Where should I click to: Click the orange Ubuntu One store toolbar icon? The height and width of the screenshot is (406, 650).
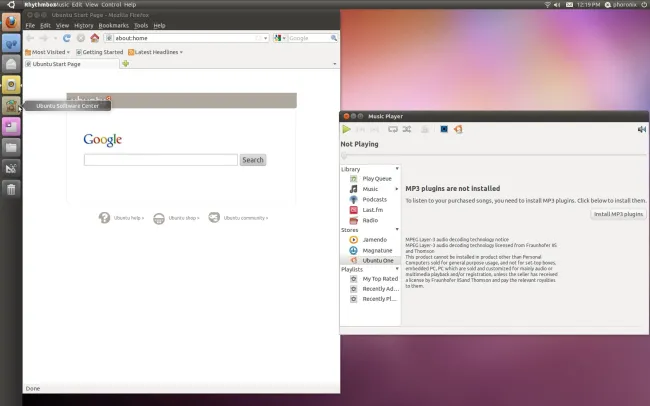coord(458,129)
